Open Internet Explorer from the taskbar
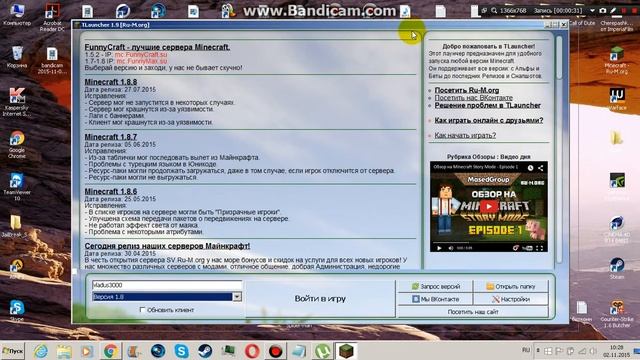The image size is (640, 360). tap(40, 351)
